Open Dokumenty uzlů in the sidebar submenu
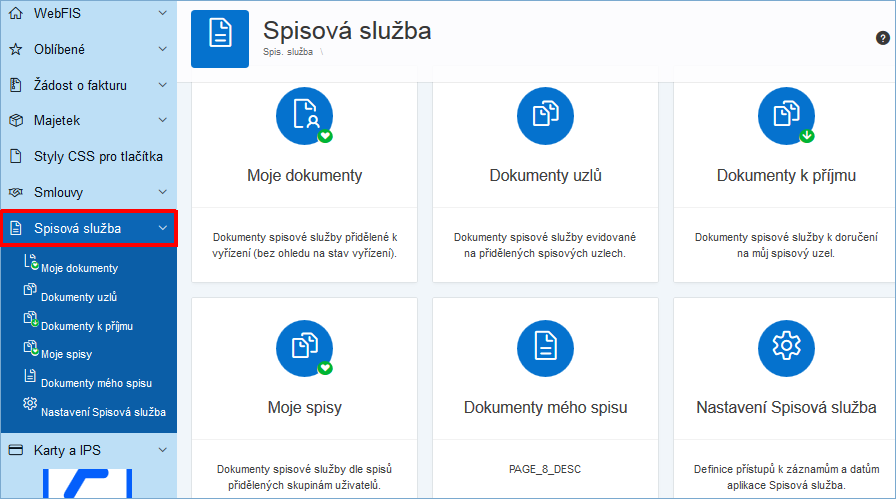Image resolution: width=896 pixels, height=499 pixels. (79, 297)
